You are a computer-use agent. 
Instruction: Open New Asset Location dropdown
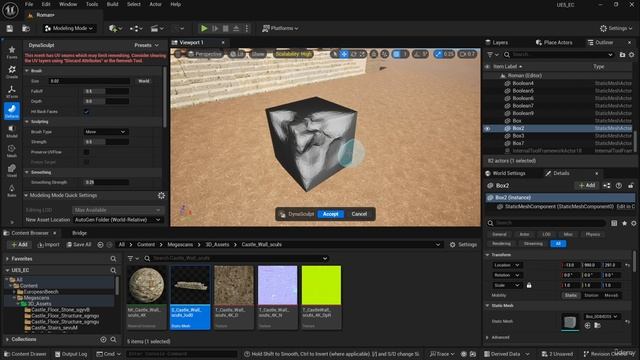coord(118,220)
